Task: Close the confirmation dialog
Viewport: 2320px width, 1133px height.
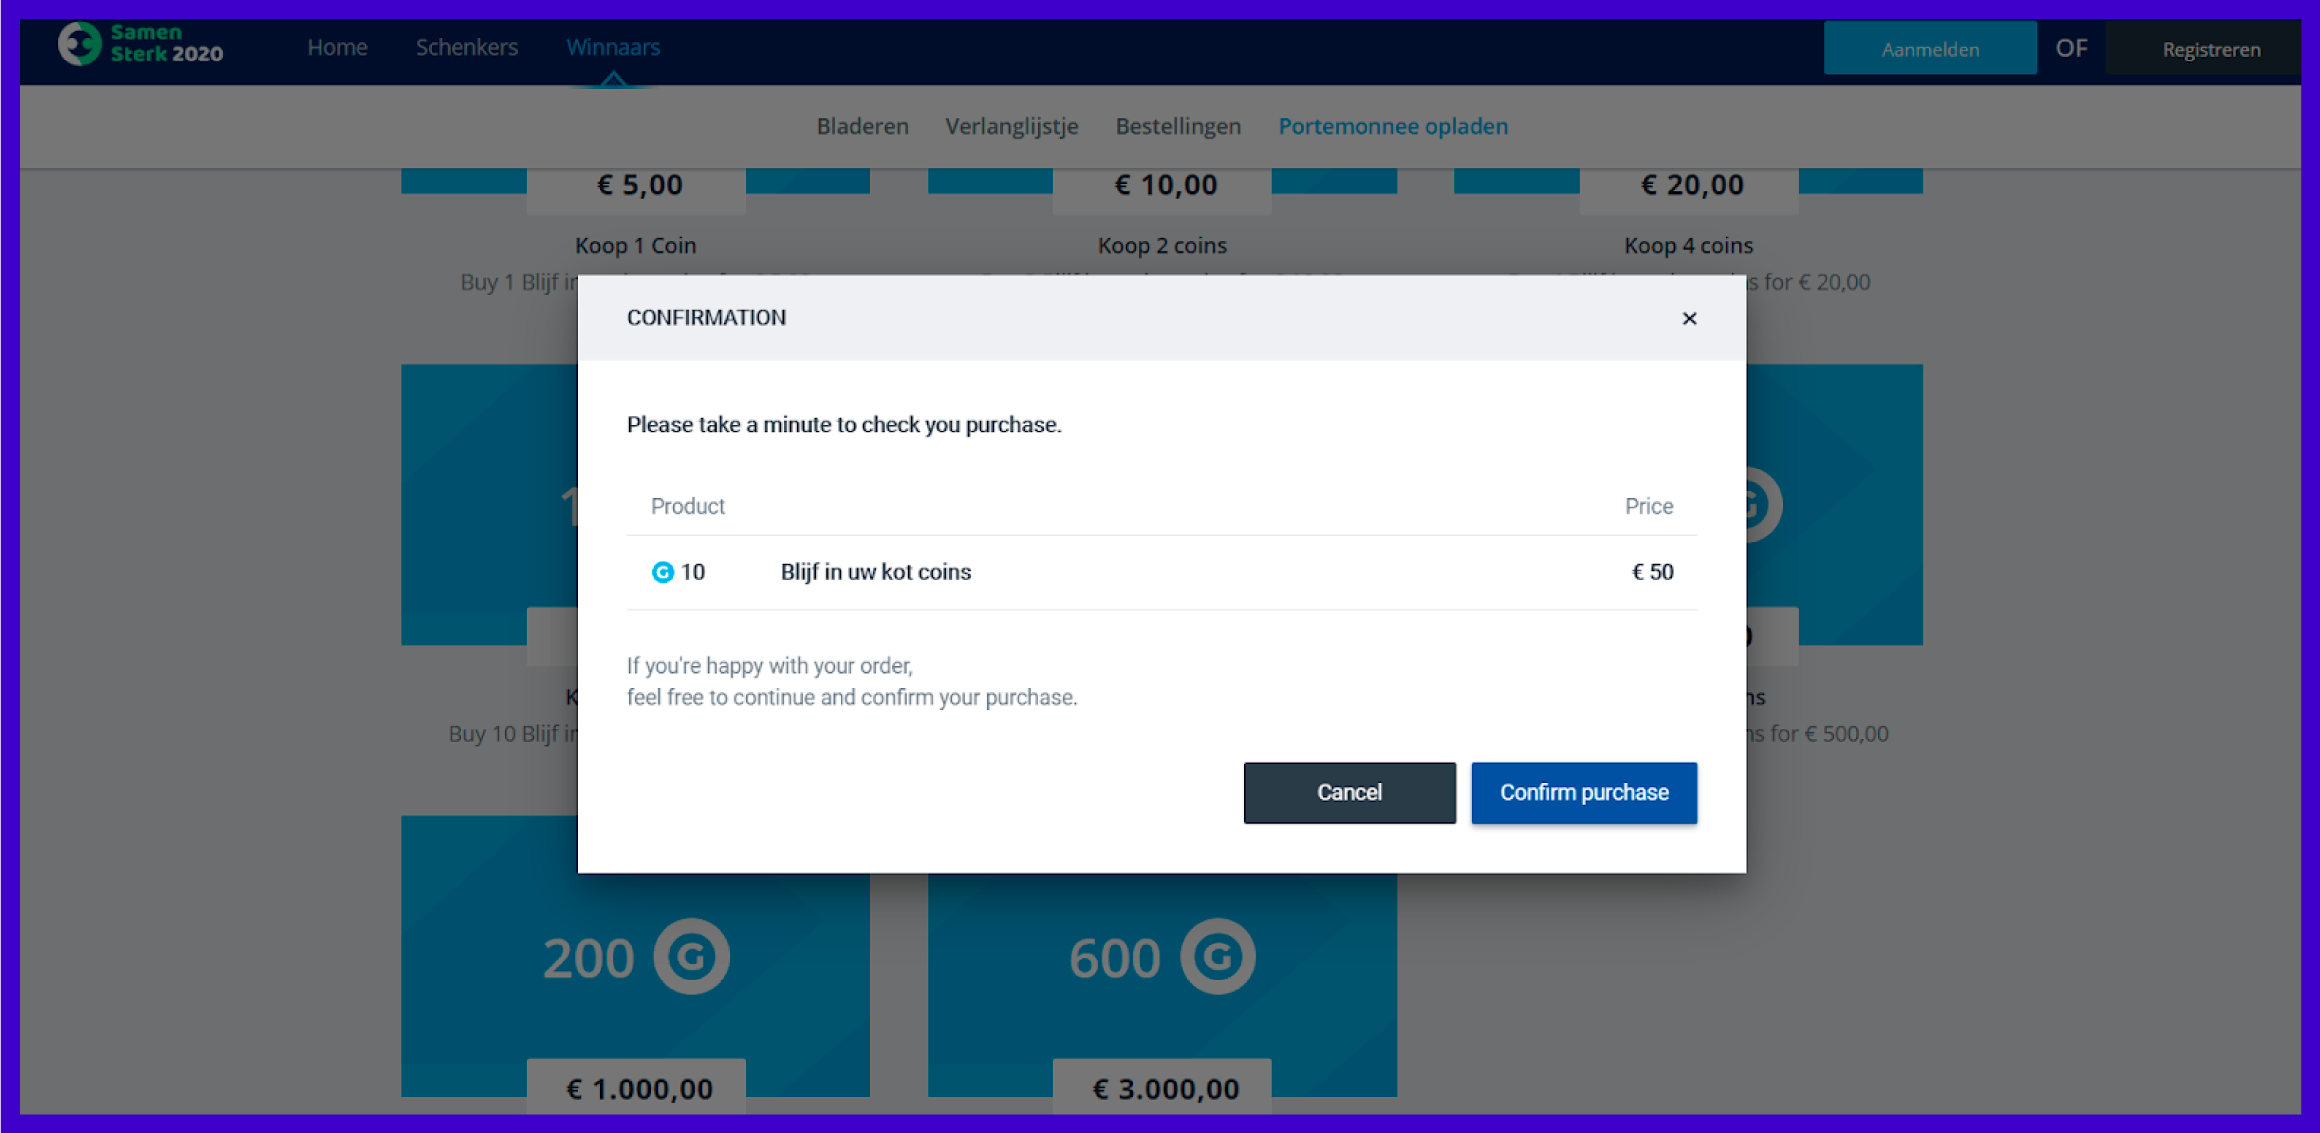Action: [x=1687, y=318]
